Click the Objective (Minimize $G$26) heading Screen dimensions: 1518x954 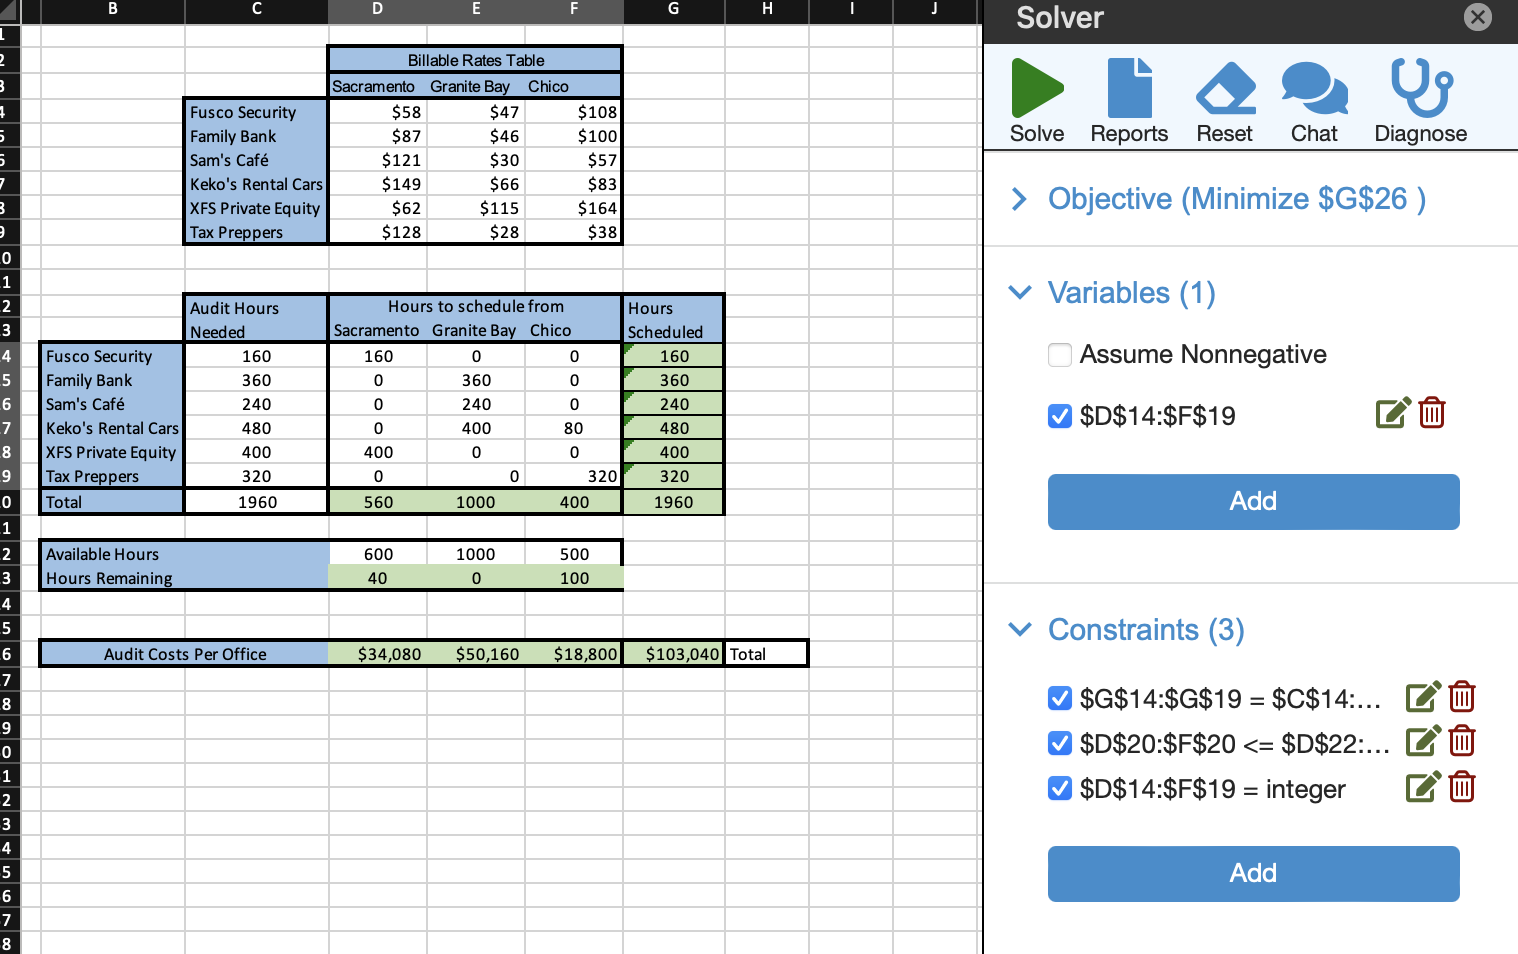(x=1237, y=199)
